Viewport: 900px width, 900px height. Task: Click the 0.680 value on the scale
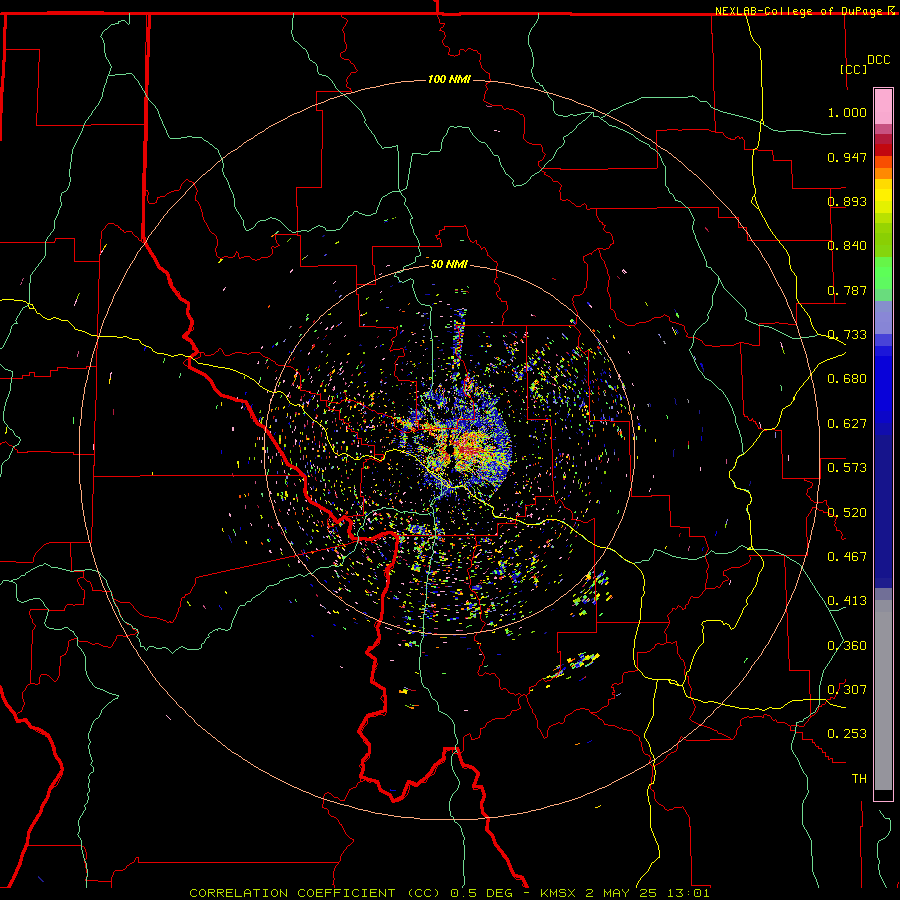tap(847, 379)
